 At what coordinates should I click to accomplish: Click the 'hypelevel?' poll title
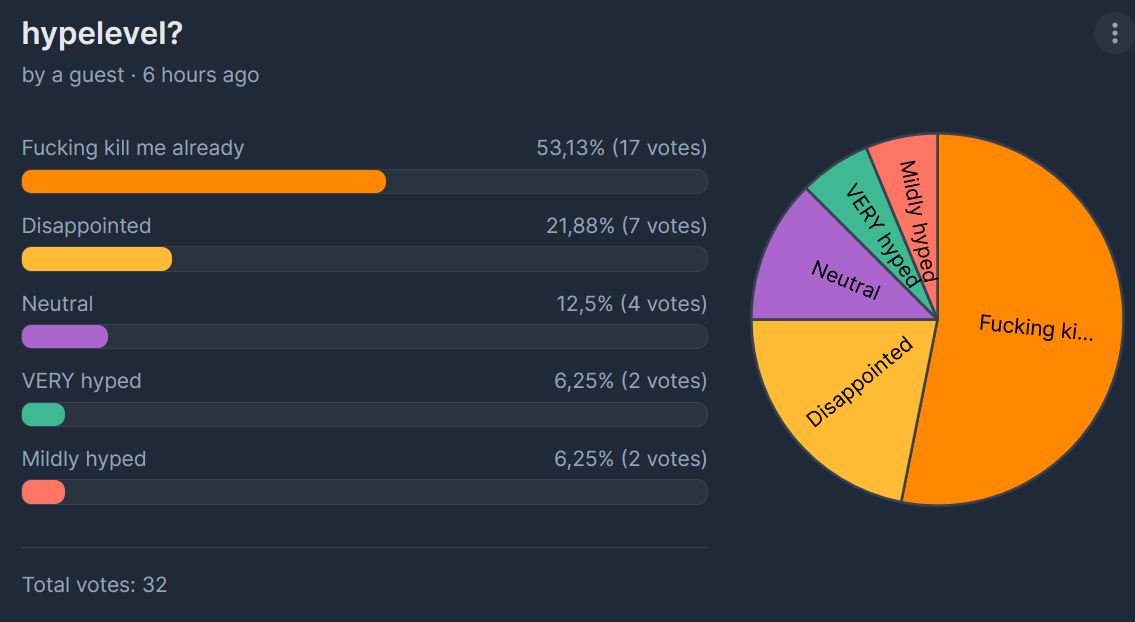tap(102, 34)
